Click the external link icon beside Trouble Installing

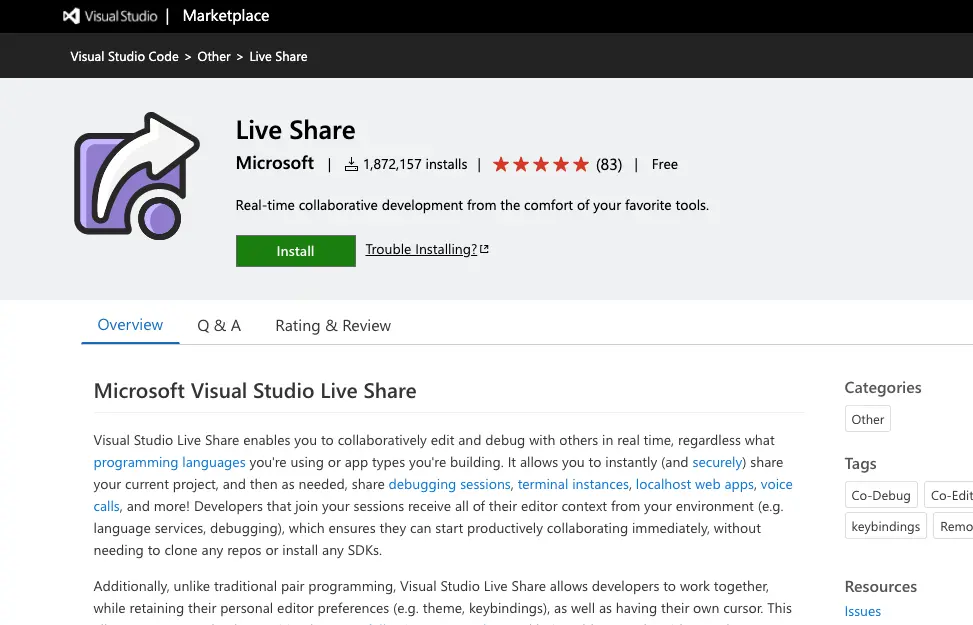click(485, 249)
